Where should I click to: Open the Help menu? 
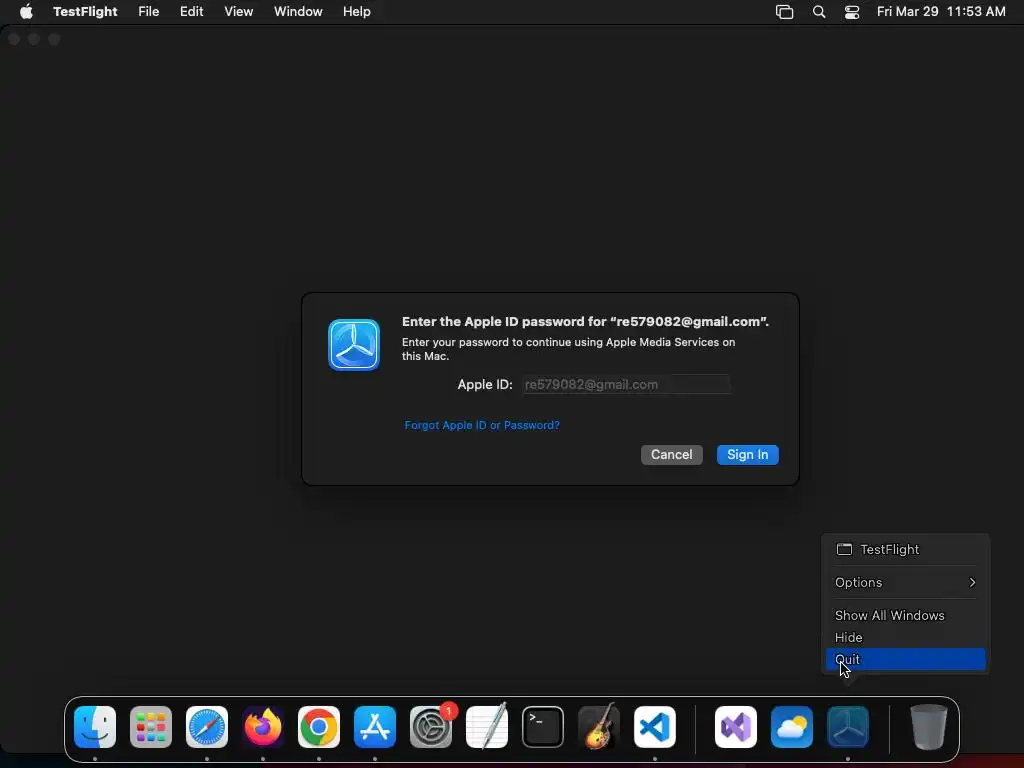(x=357, y=11)
